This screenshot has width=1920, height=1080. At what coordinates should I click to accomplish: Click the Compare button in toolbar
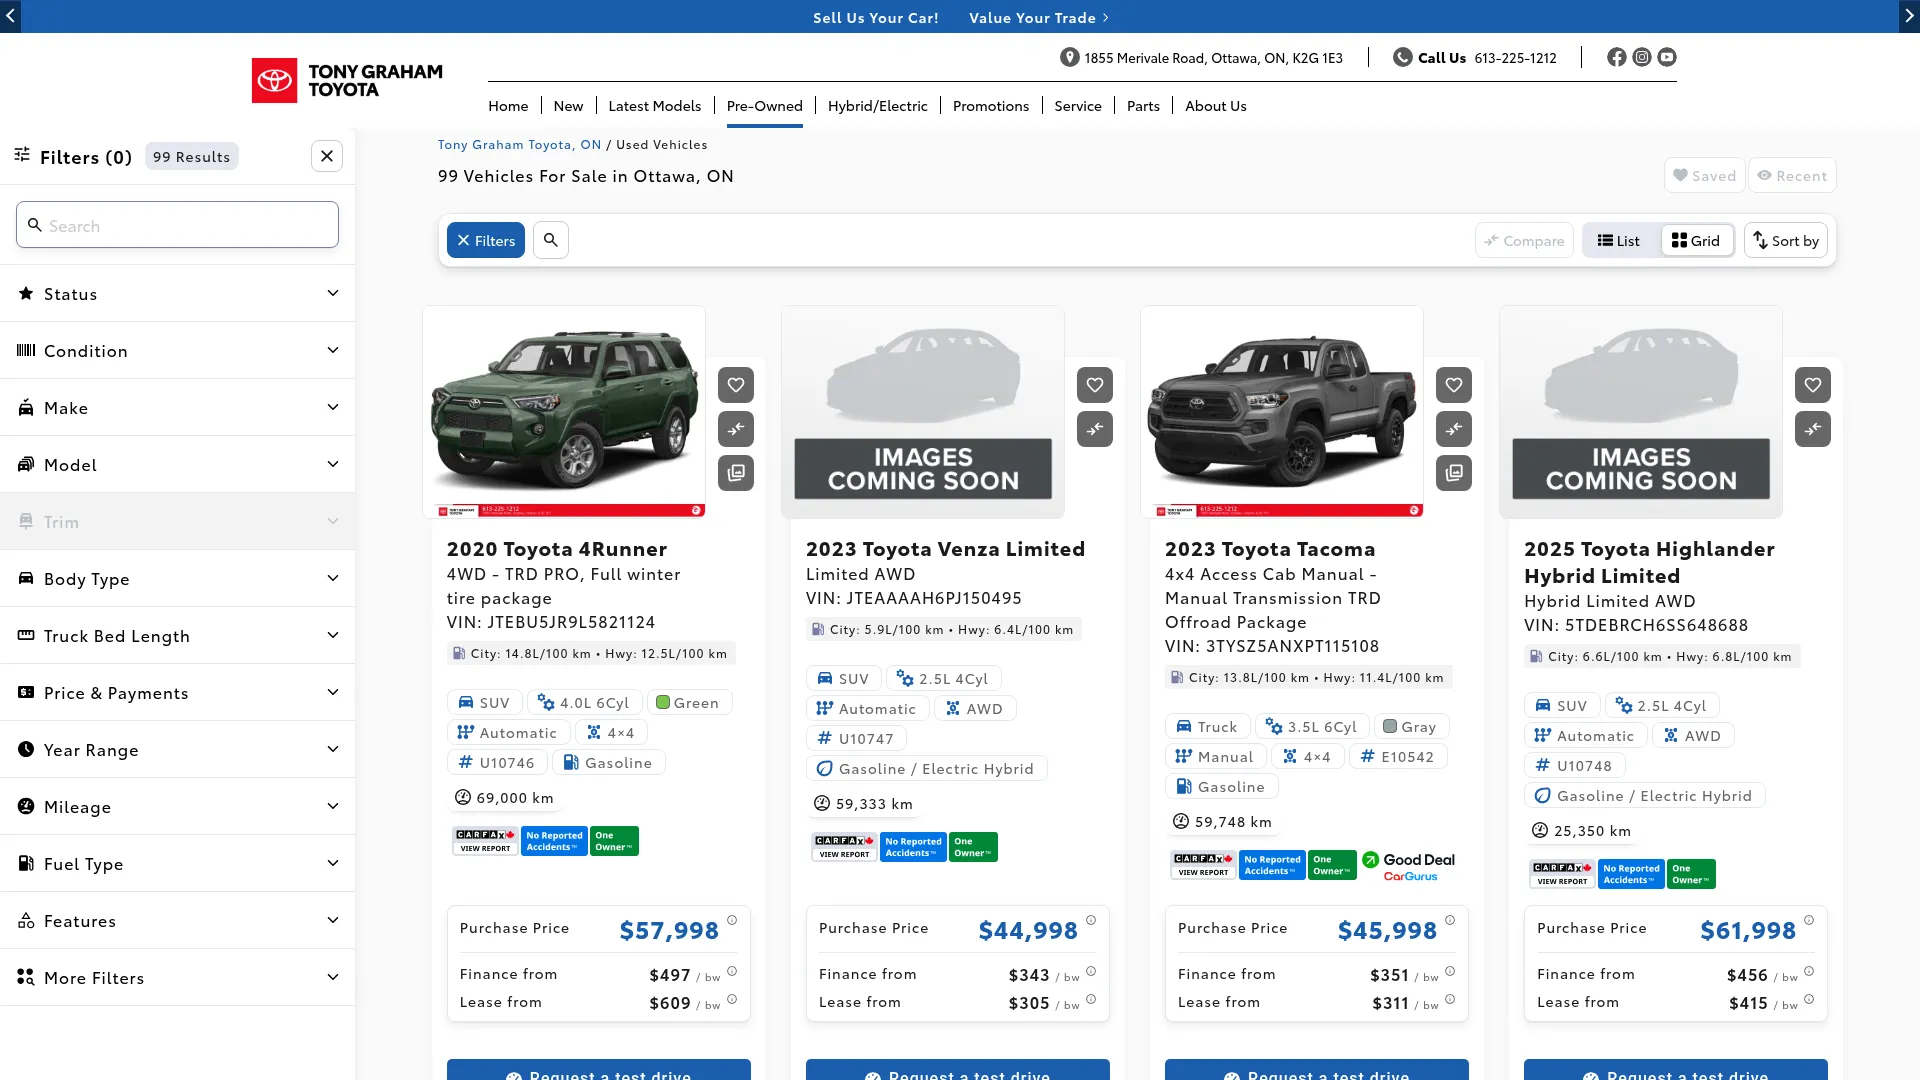(x=1524, y=241)
